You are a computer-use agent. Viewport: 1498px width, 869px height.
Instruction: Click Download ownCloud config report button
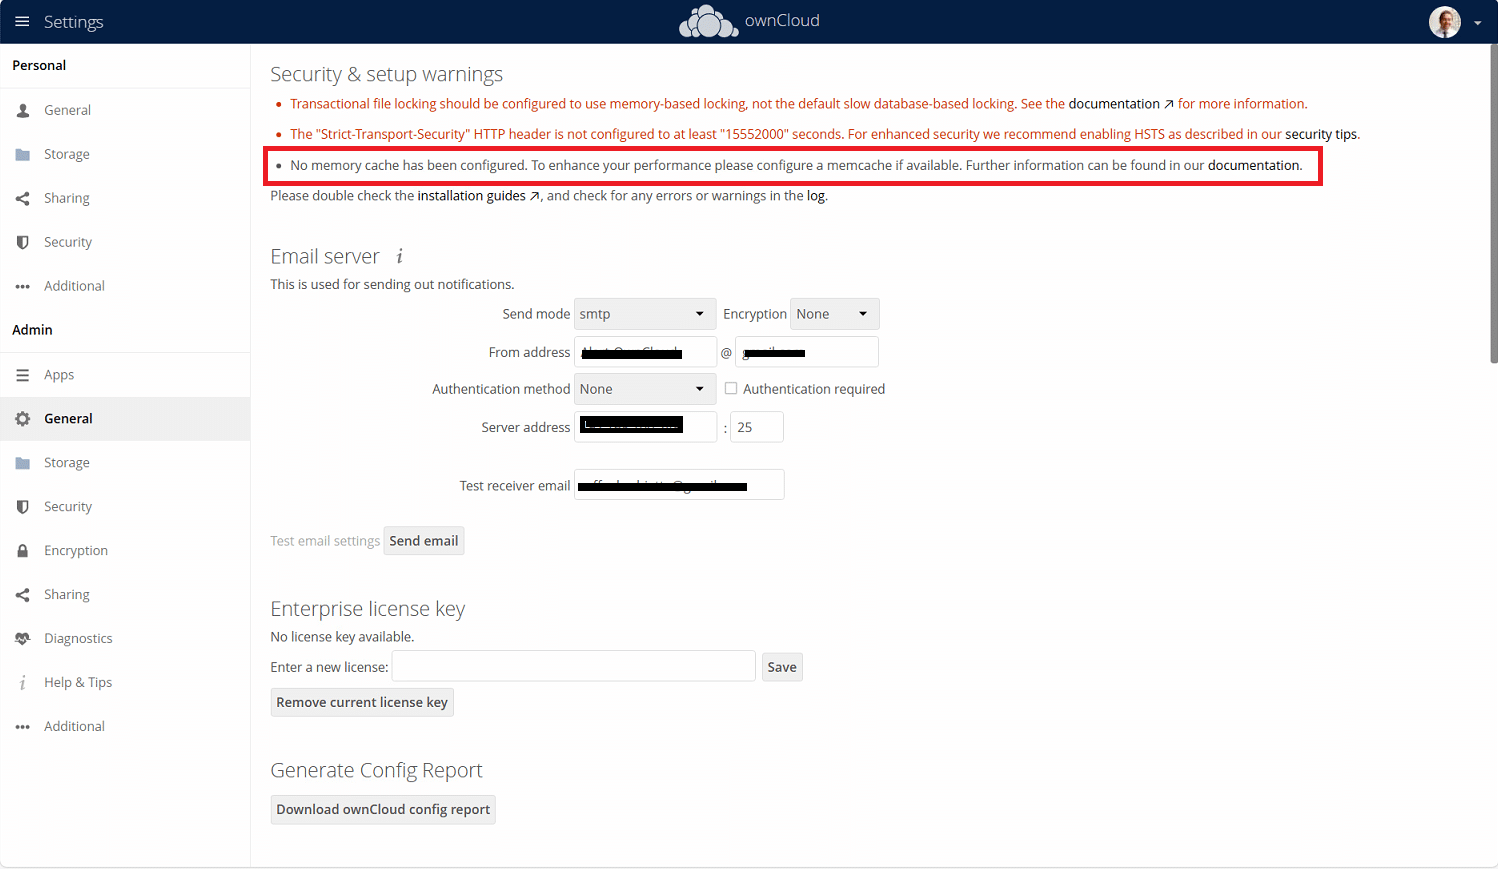pyautogui.click(x=383, y=809)
